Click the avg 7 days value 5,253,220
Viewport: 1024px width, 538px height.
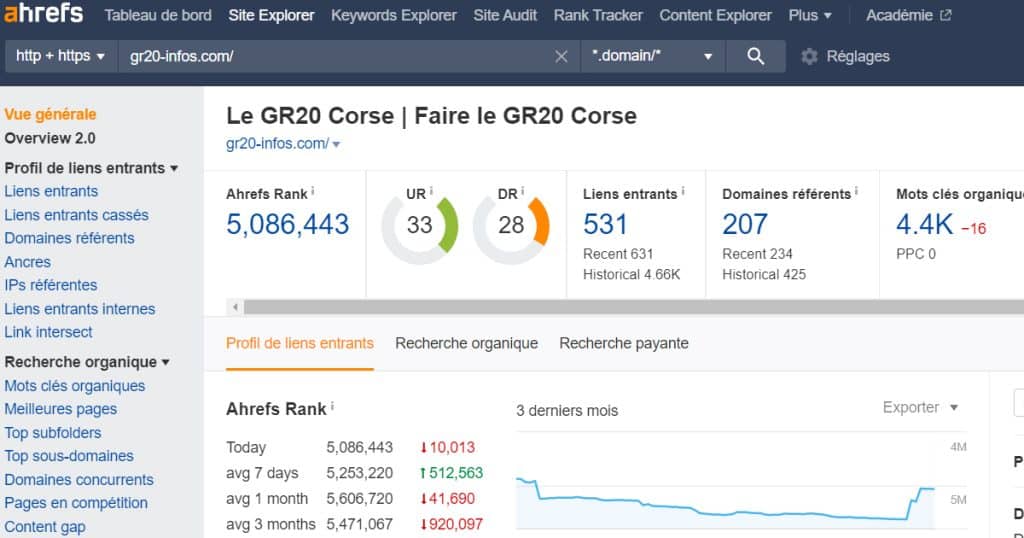tap(360, 473)
